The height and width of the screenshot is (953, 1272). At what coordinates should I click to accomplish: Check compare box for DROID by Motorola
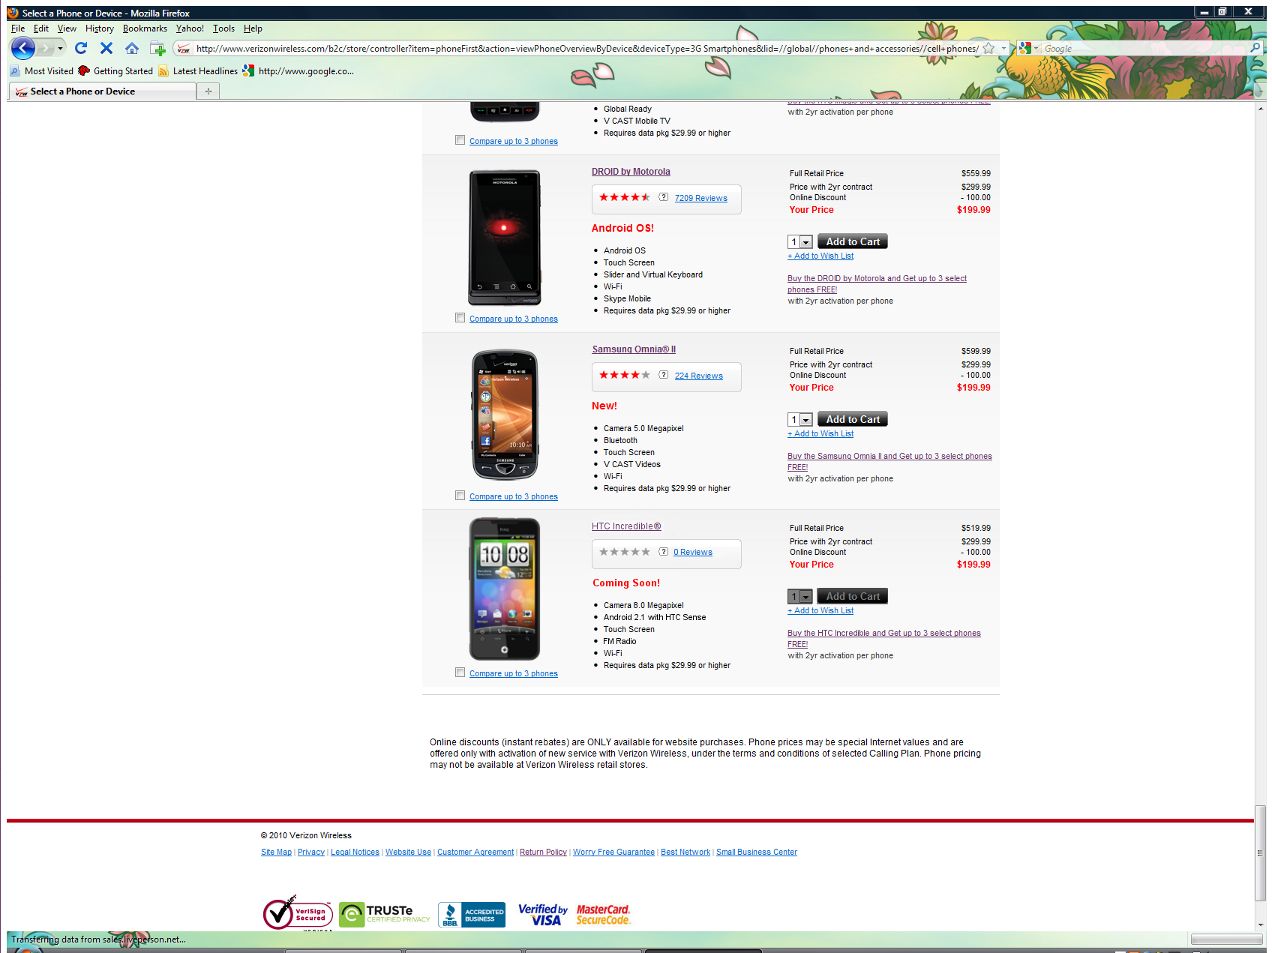460,318
